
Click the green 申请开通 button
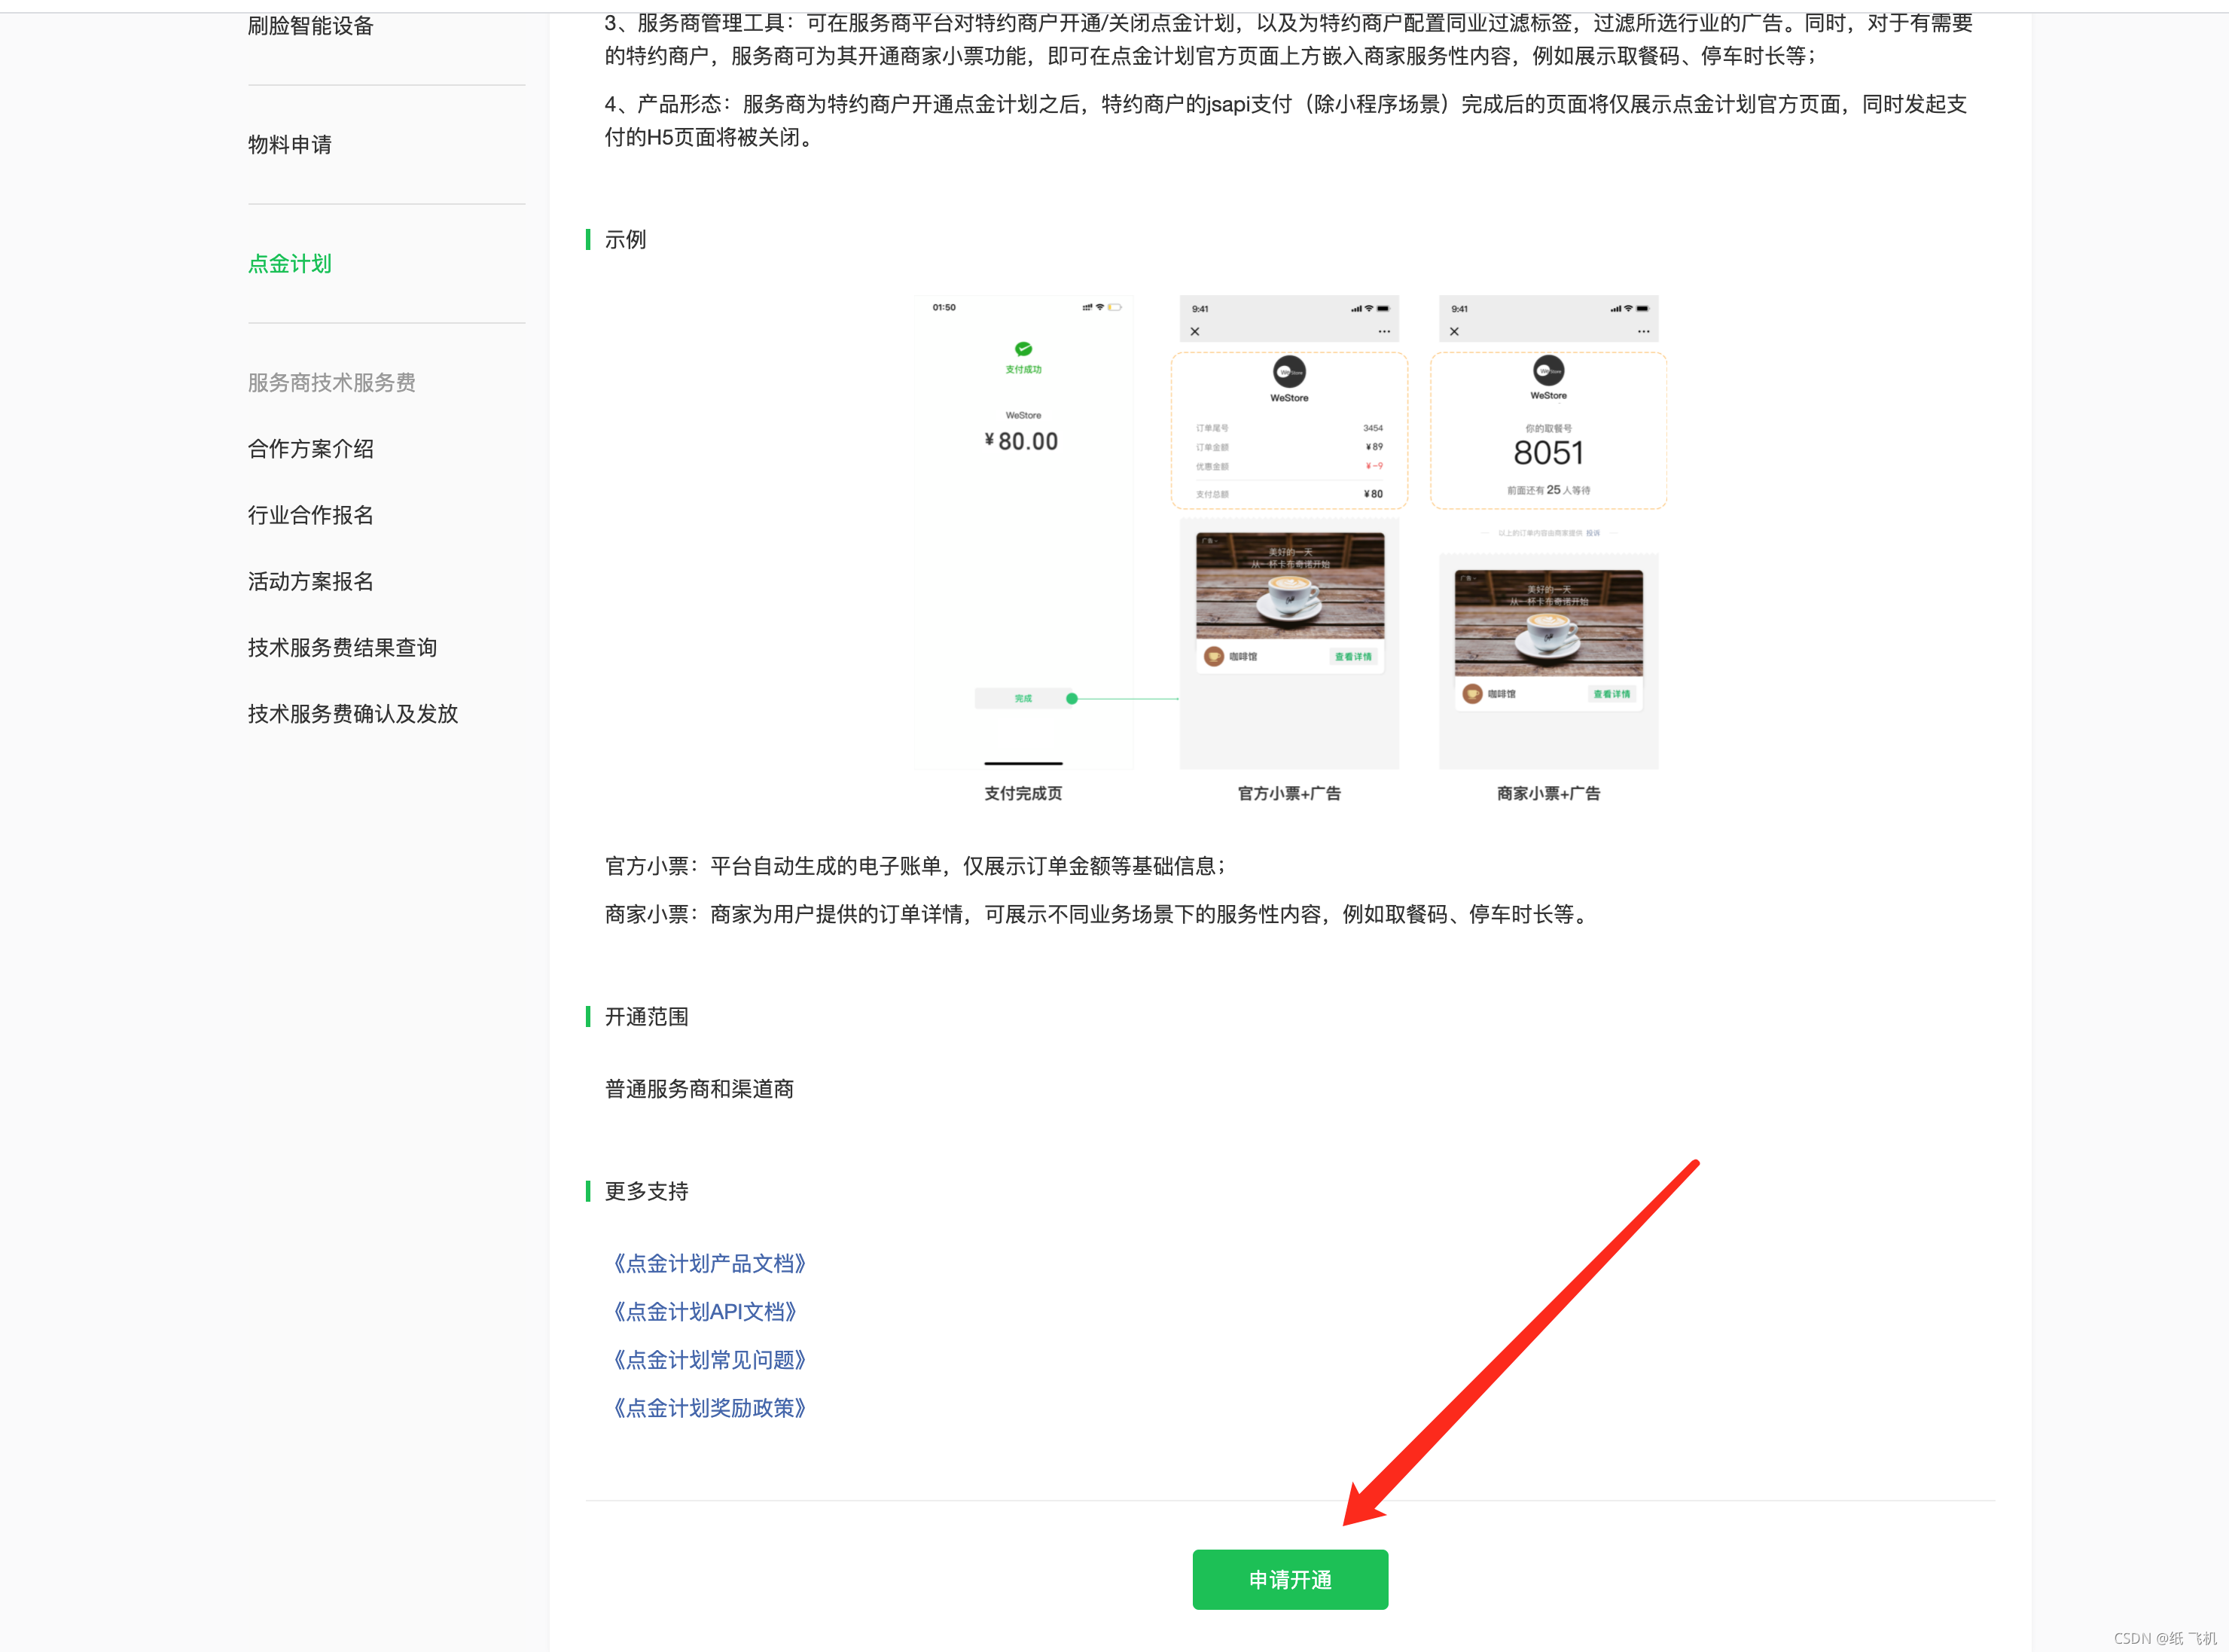pyautogui.click(x=1290, y=1580)
